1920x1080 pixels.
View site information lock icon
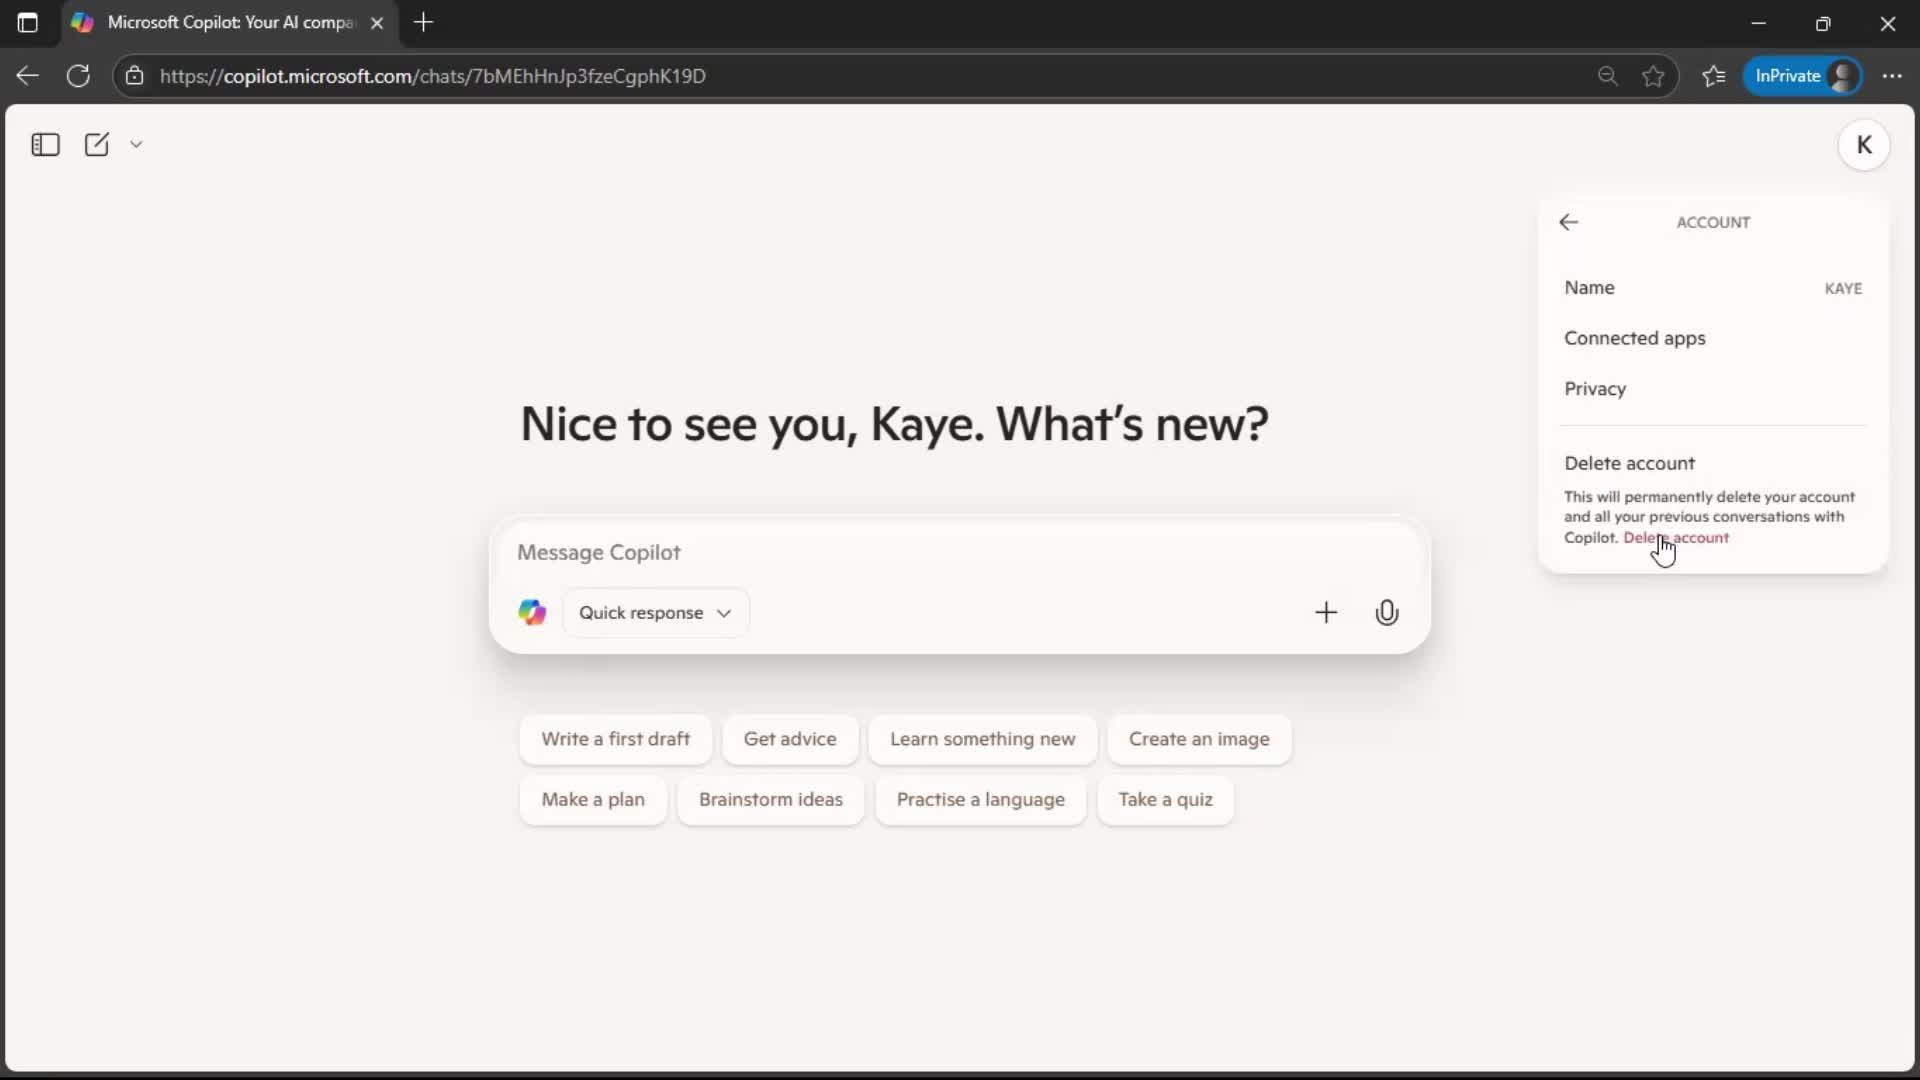click(135, 76)
